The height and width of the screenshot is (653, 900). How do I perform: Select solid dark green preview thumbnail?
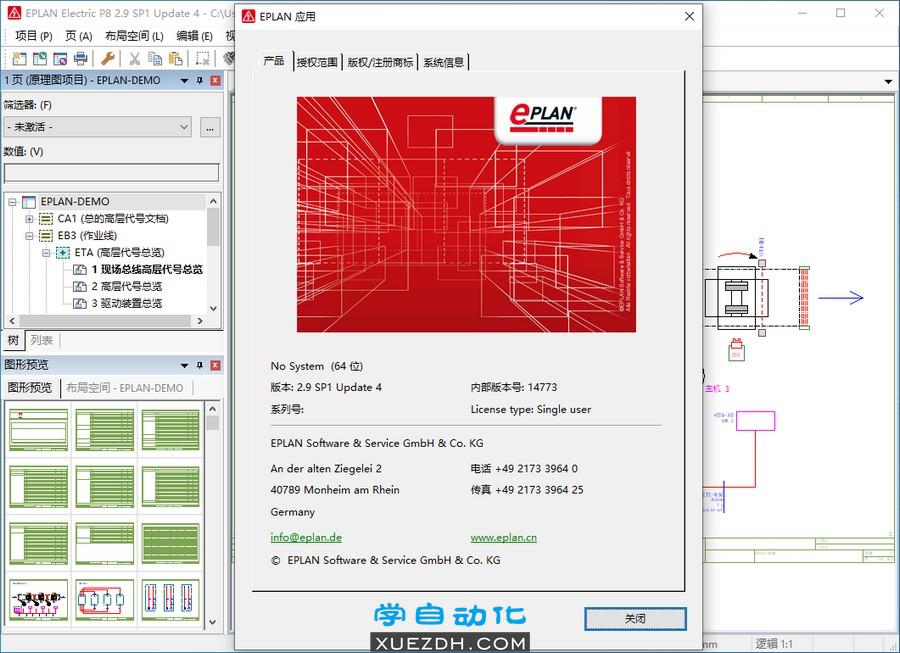coord(170,543)
